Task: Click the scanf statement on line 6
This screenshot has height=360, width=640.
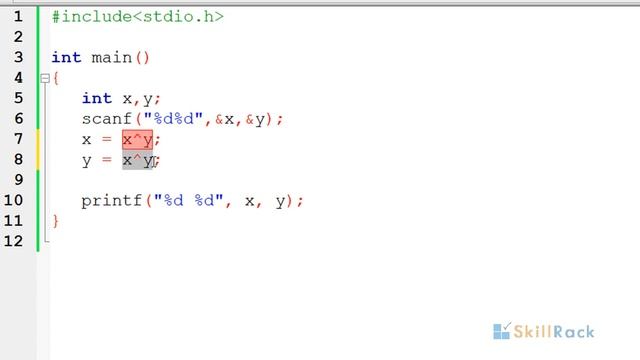Action: [x=182, y=119]
